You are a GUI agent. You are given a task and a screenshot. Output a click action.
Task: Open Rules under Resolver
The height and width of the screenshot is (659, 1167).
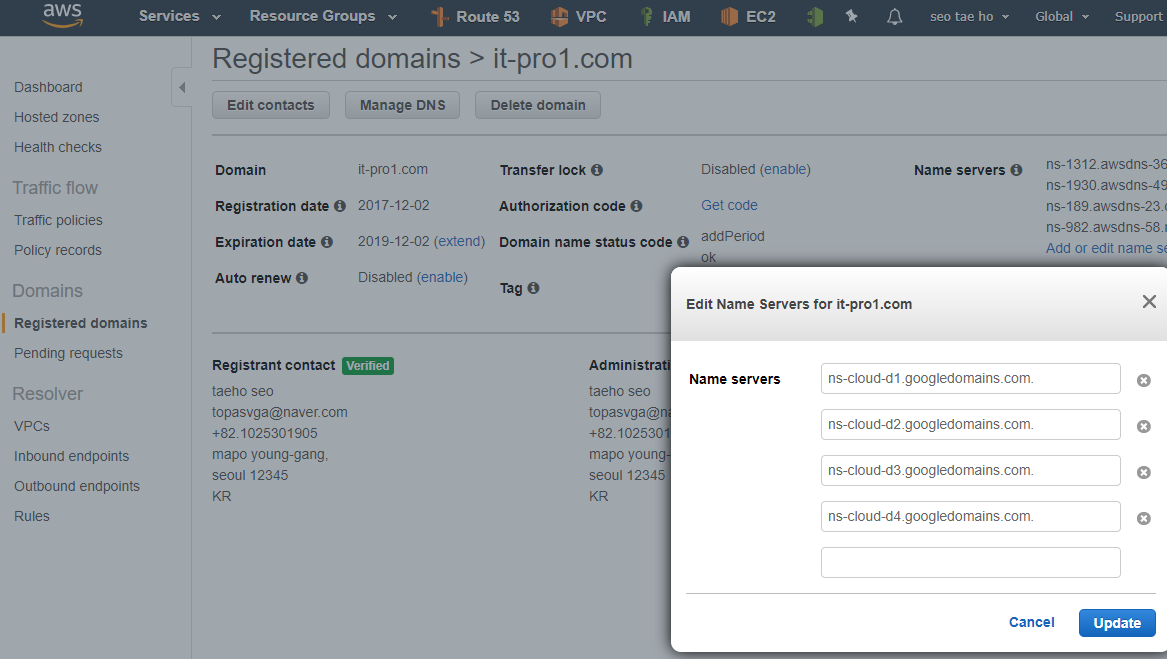pos(32,516)
